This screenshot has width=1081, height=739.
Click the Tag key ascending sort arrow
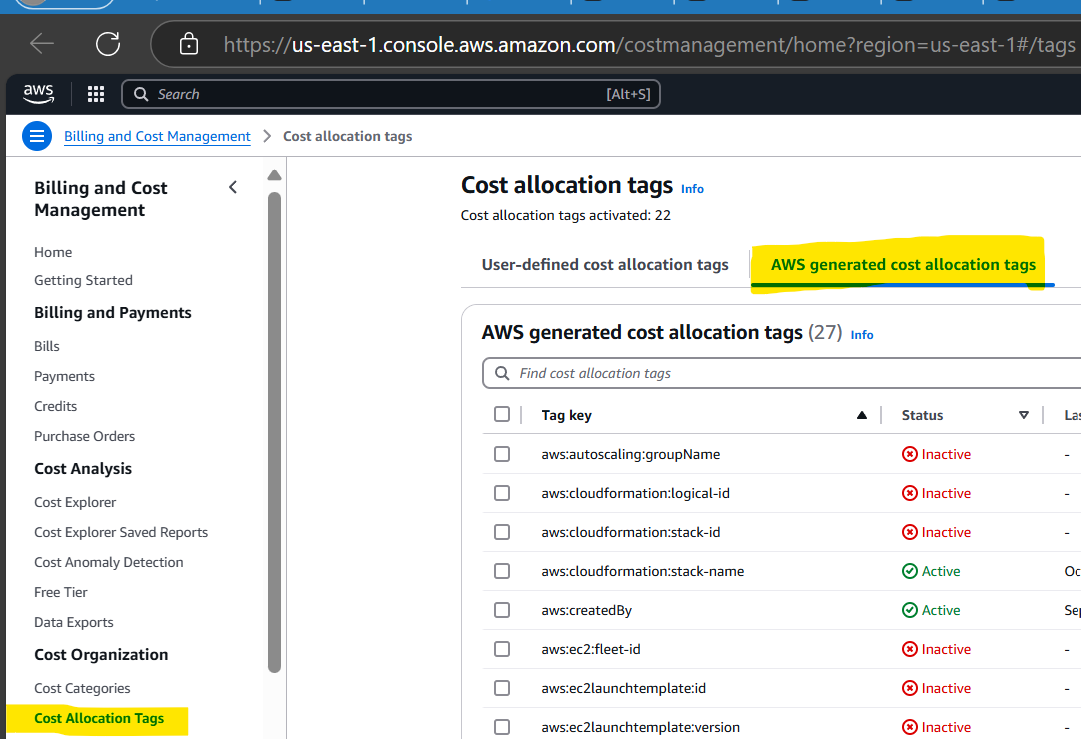[861, 415]
